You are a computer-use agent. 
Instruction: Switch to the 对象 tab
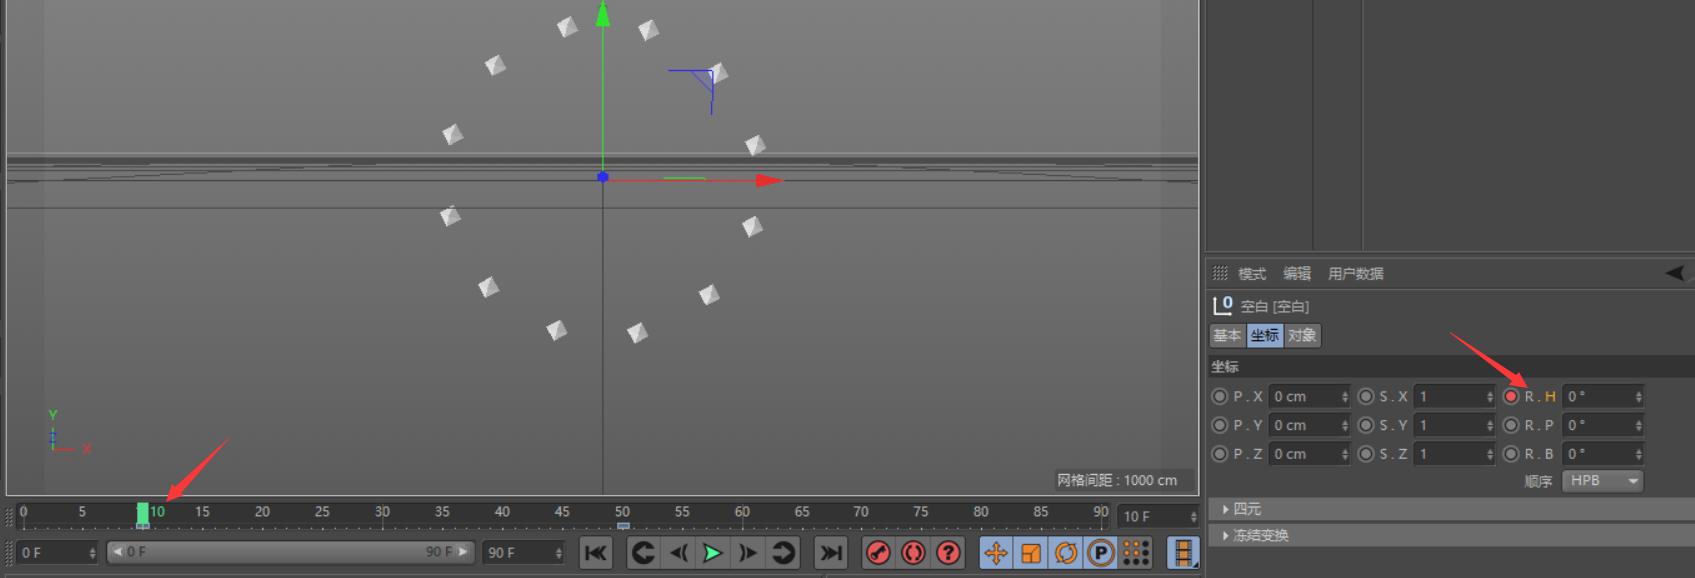coord(1302,335)
